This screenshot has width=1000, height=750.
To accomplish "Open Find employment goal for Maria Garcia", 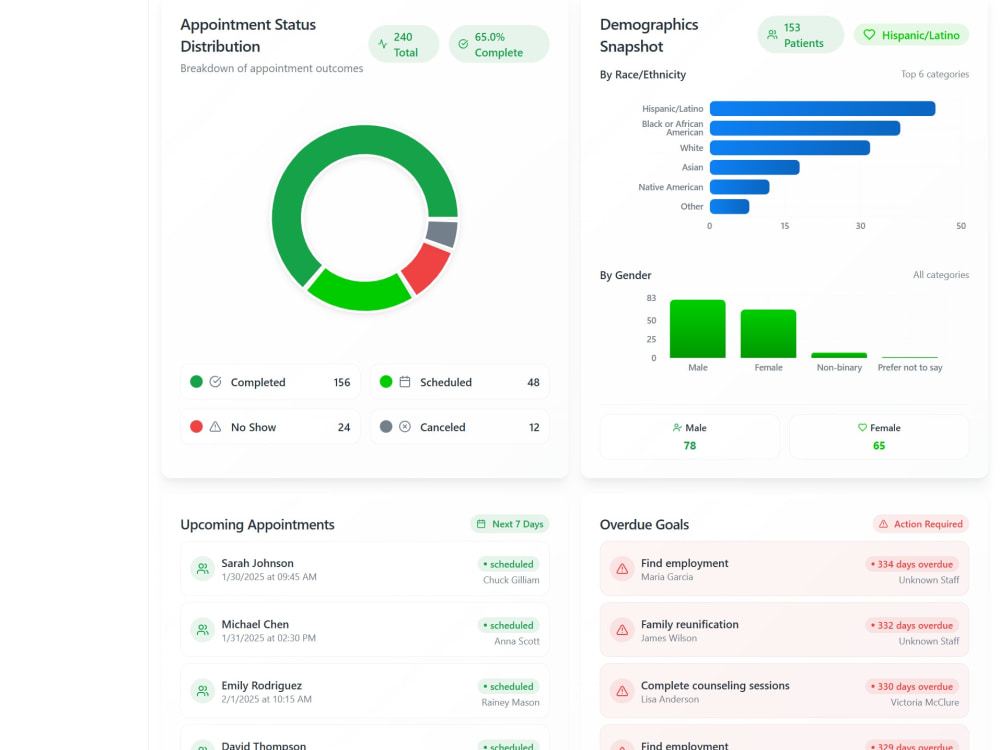I will tap(784, 568).
